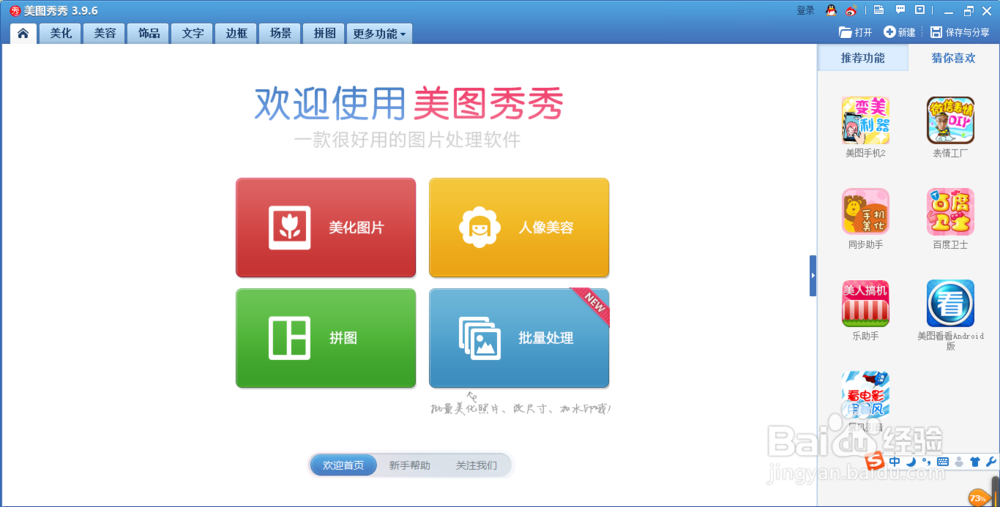
Task: Click the red 美化图片 tile
Action: click(x=326, y=228)
